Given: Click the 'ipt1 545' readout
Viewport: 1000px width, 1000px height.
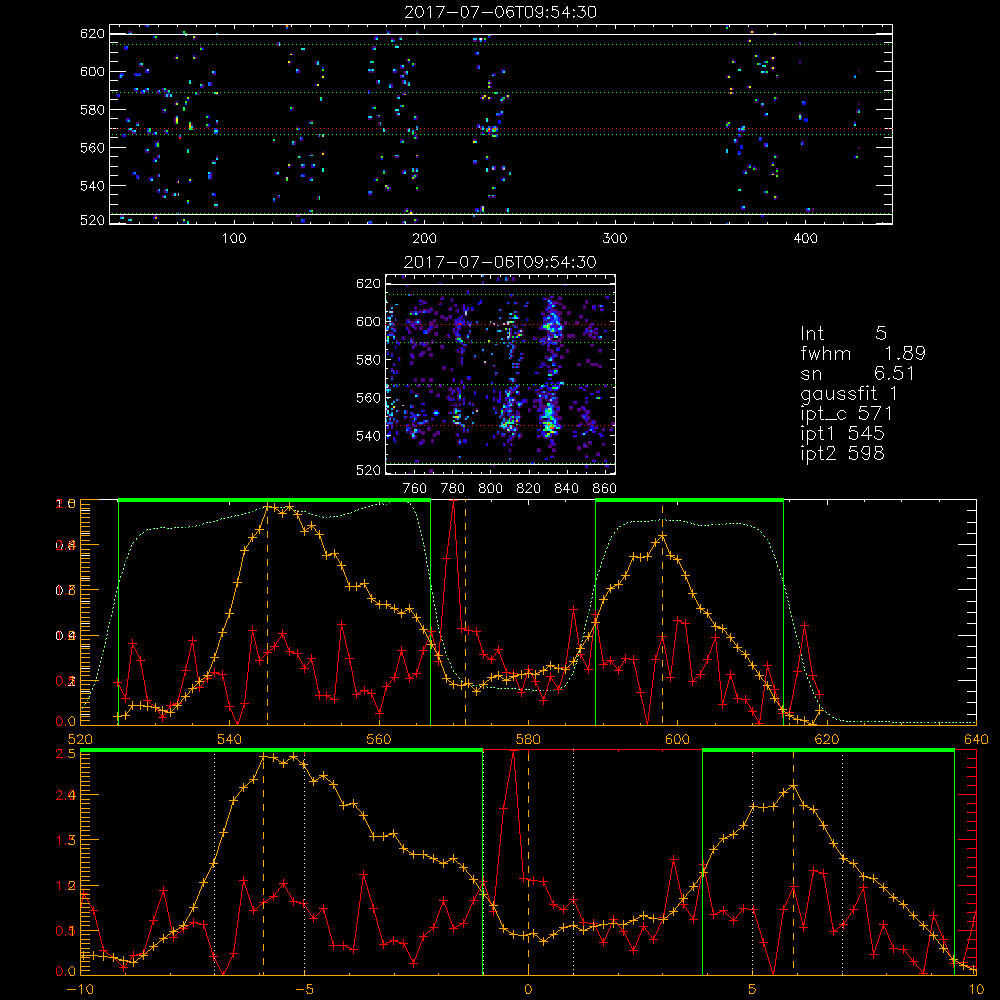Looking at the screenshot, I should (x=842, y=433).
